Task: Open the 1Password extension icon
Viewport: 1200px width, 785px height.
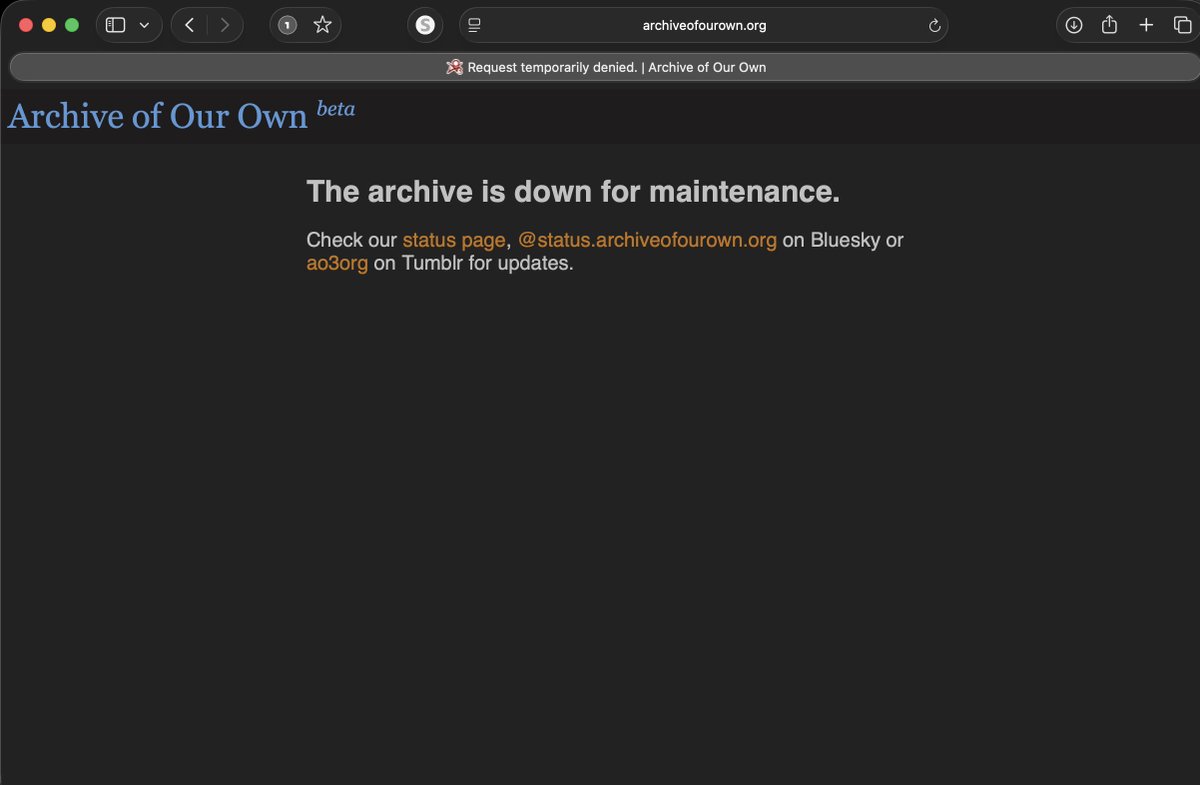Action: tap(287, 25)
